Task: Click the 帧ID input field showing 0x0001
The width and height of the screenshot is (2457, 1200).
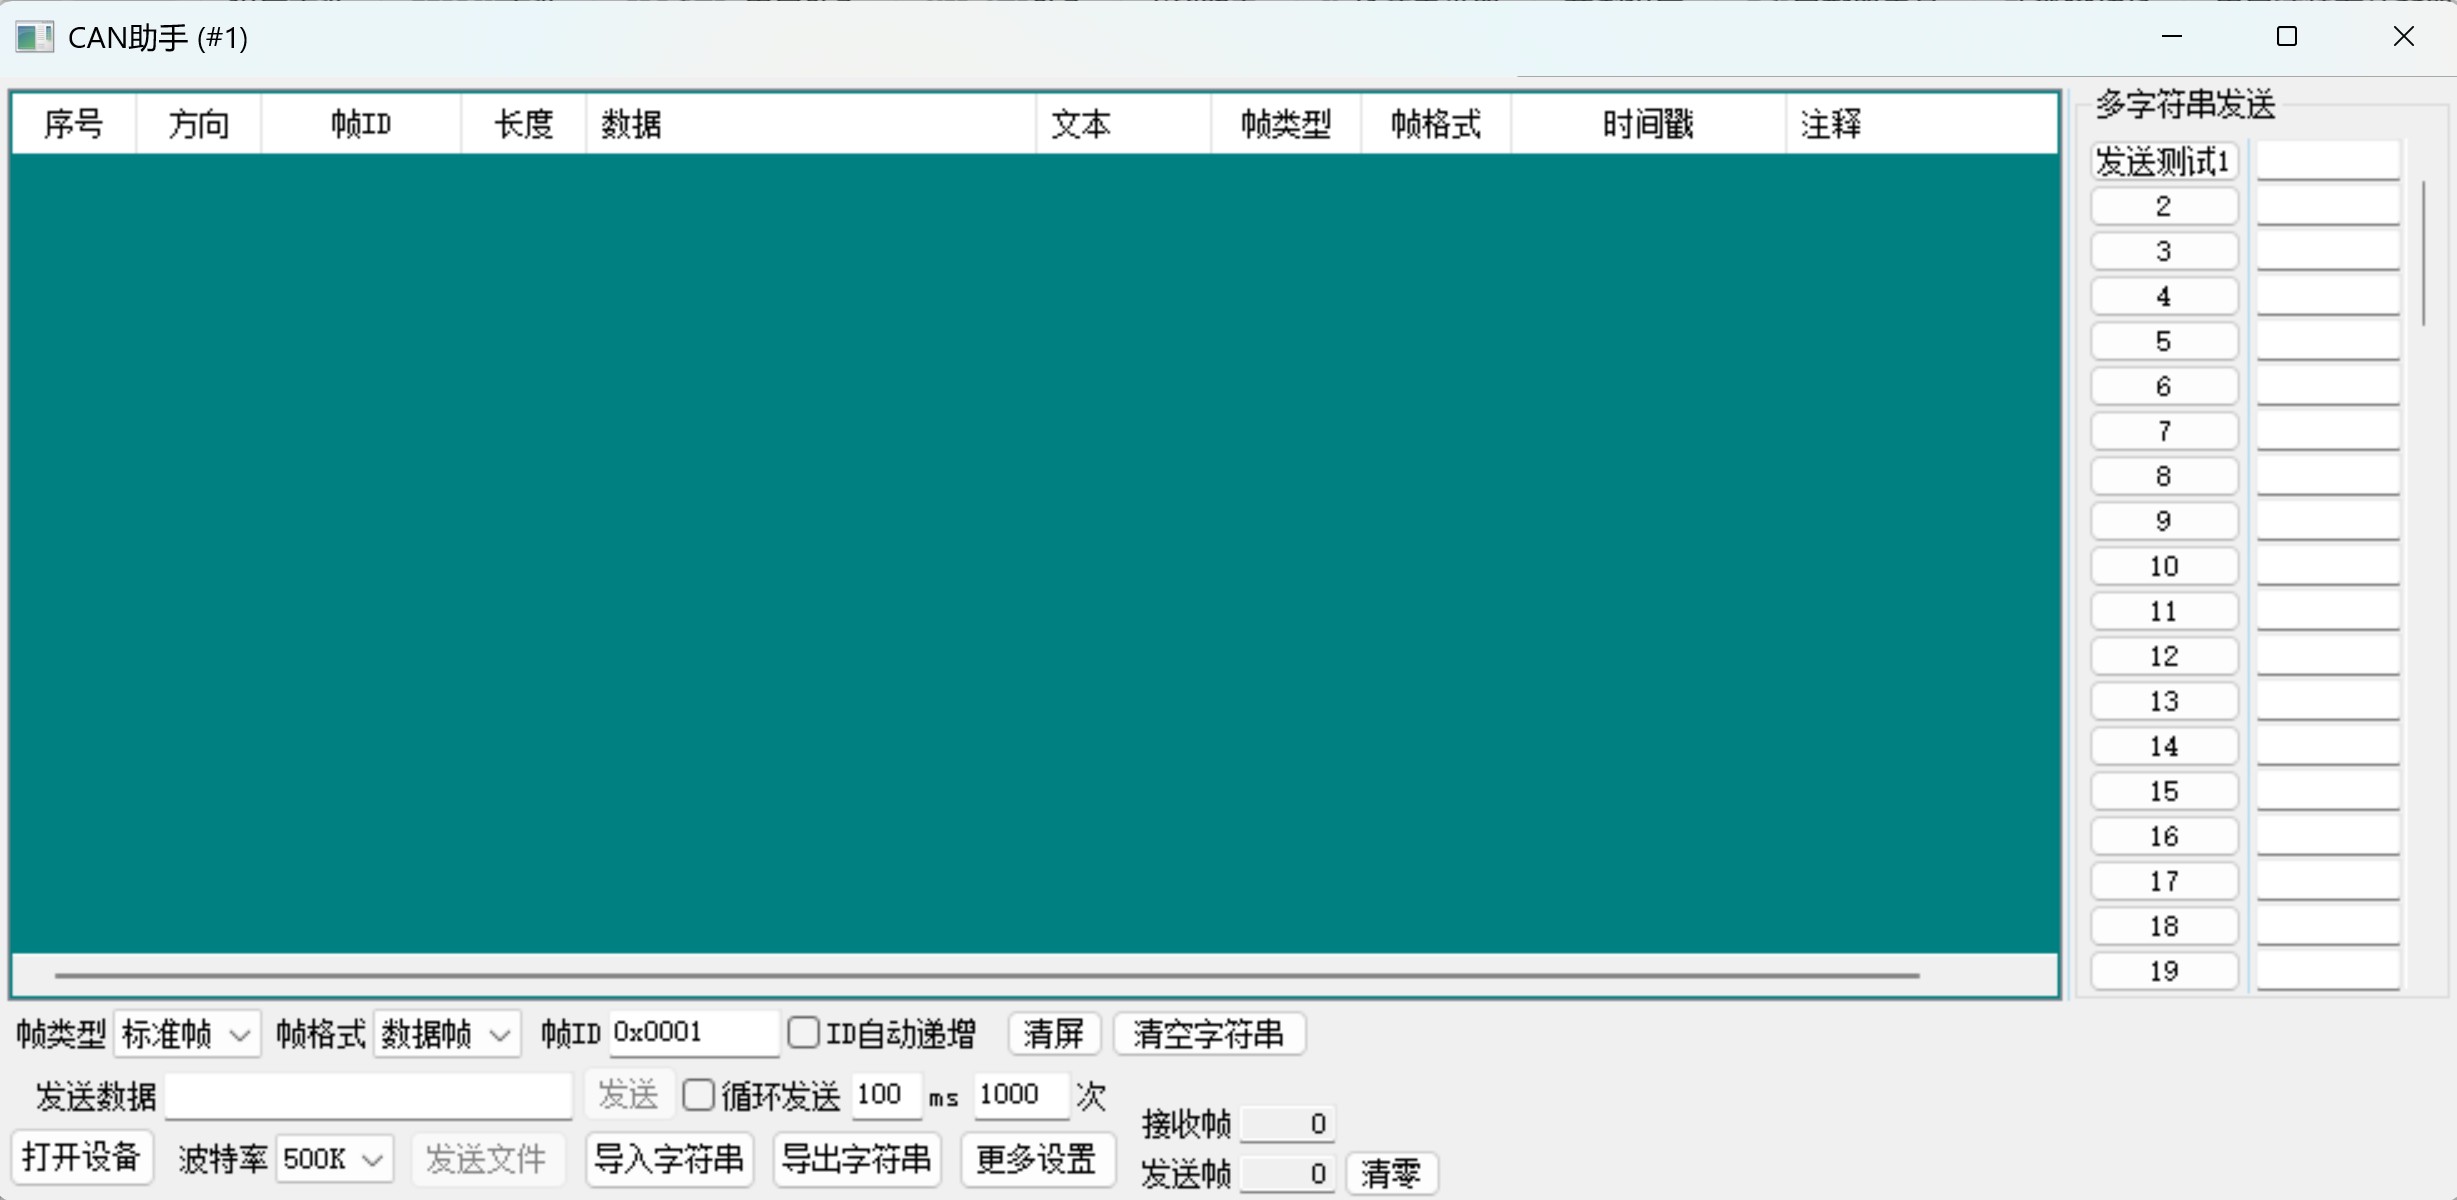Action: pyautogui.click(x=694, y=1033)
